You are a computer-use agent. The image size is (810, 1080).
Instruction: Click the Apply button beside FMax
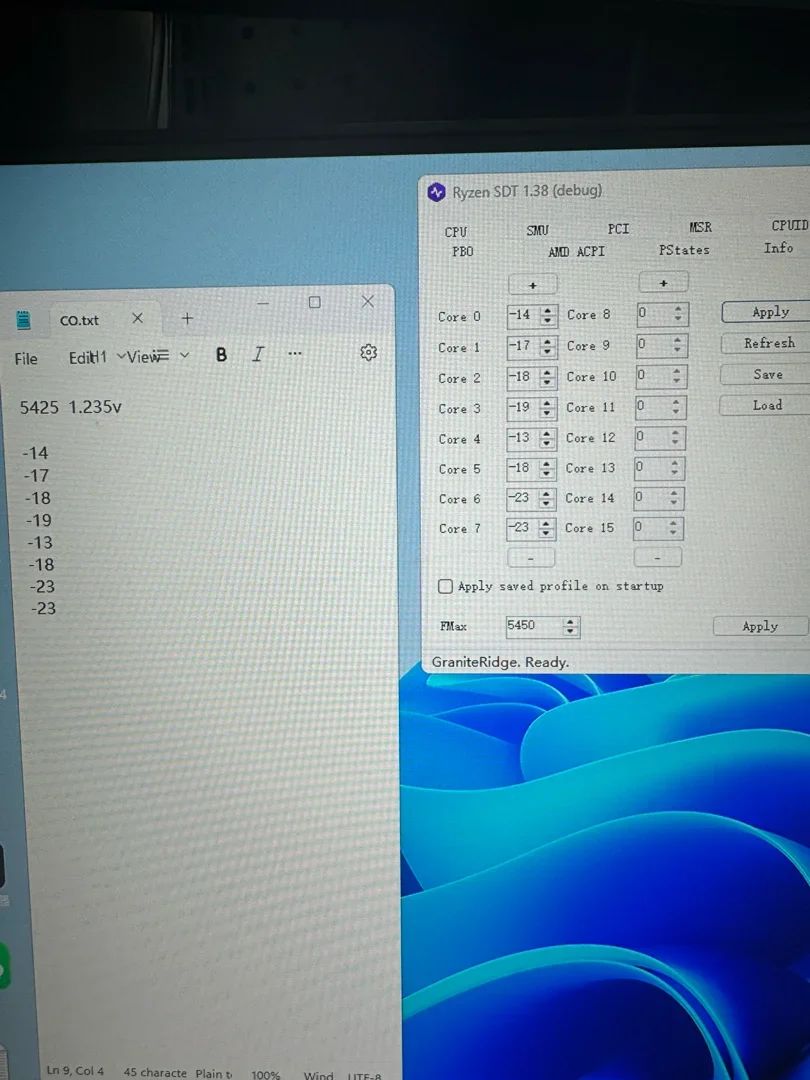click(x=760, y=626)
